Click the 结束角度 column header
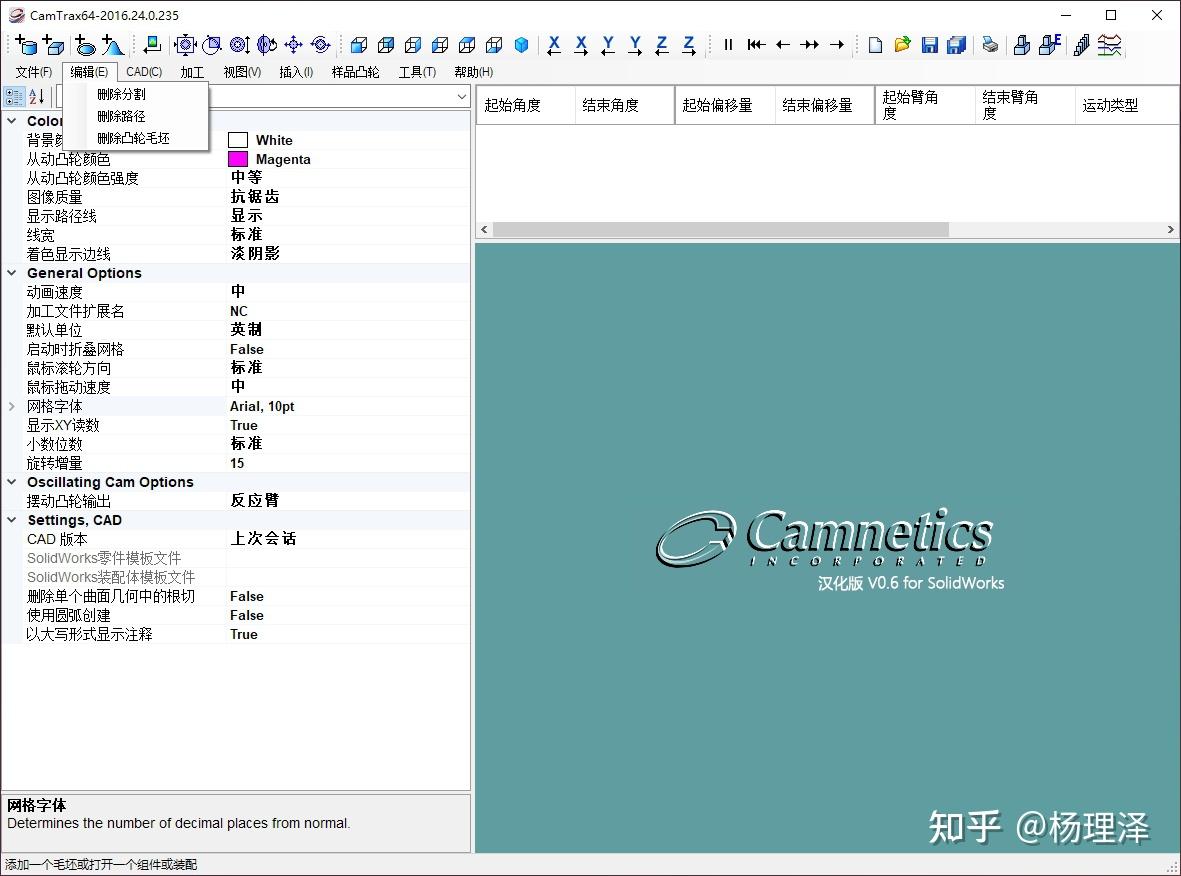Viewport: 1181px width, 876px height. pyautogui.click(x=624, y=105)
